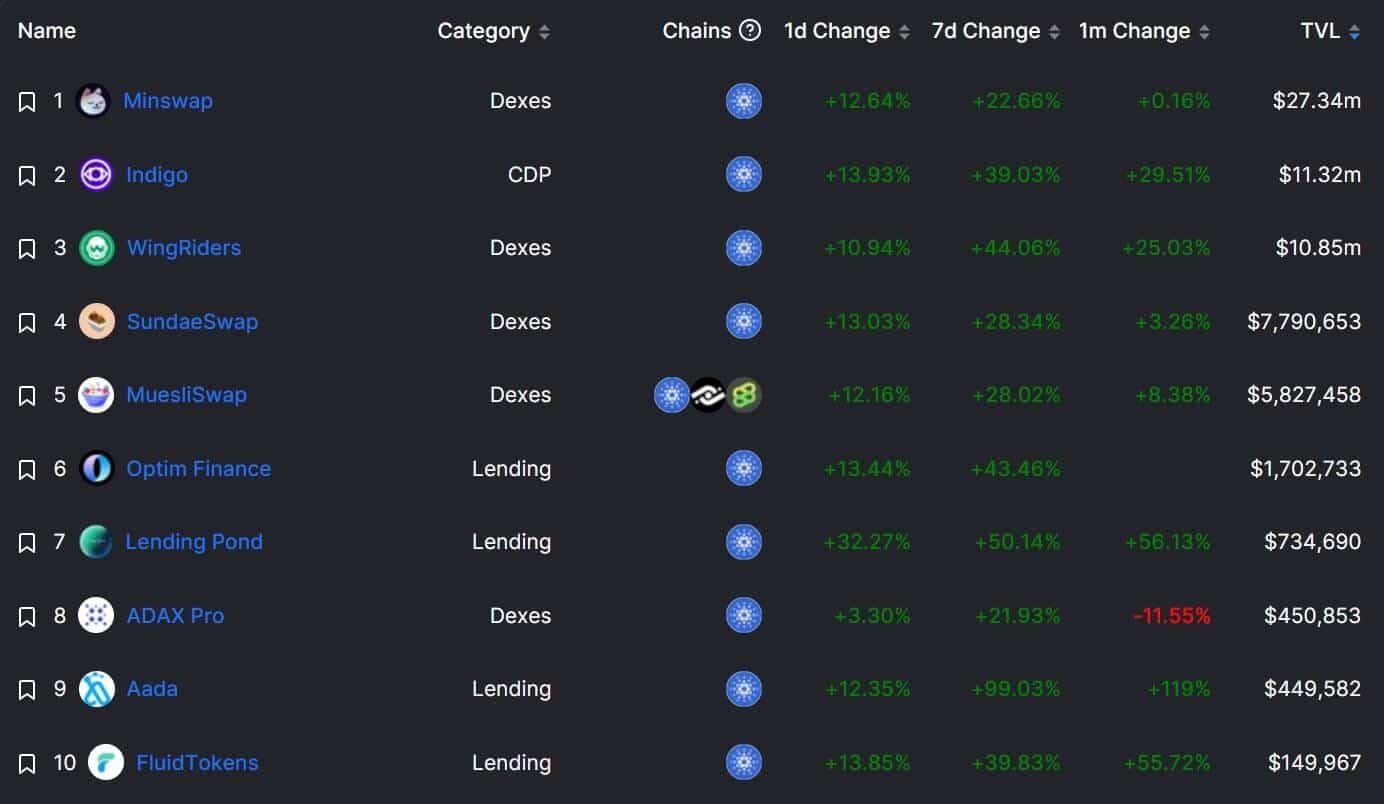Viewport: 1384px width, 804px height.
Task: Click the black middle chain icon for MuesliSwap
Action: (x=708, y=395)
